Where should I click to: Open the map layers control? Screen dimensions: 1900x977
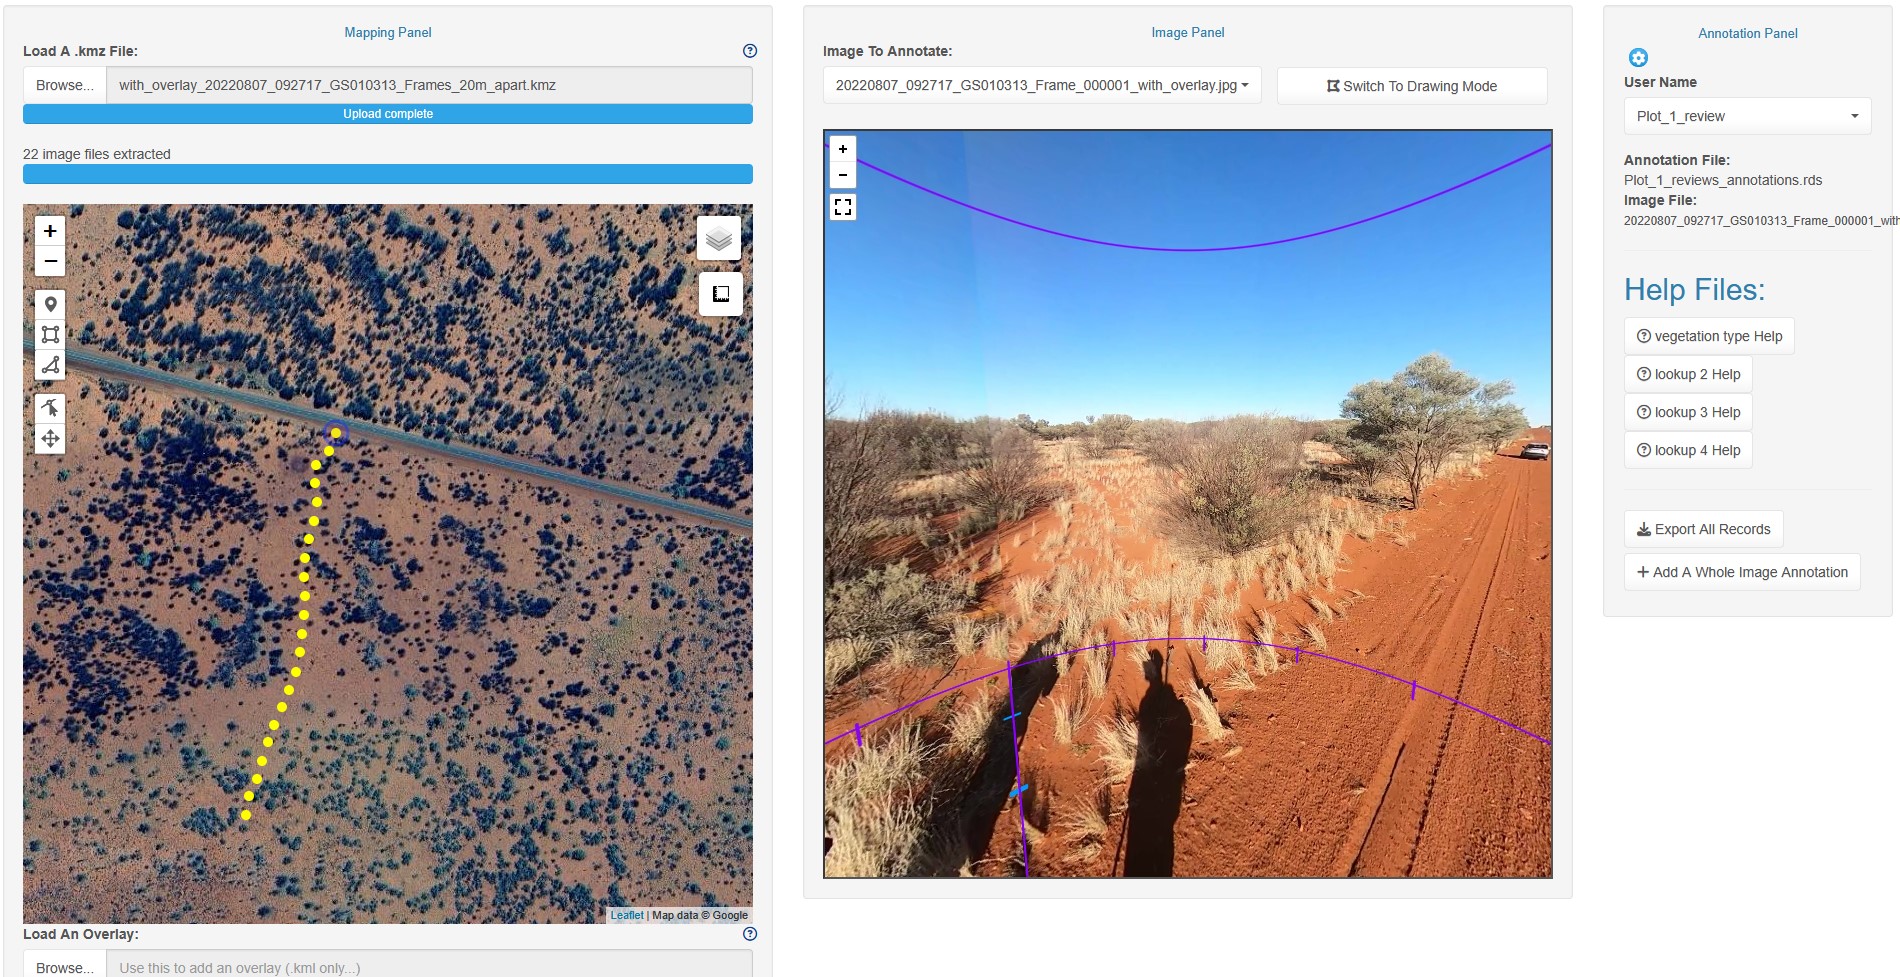tap(719, 239)
